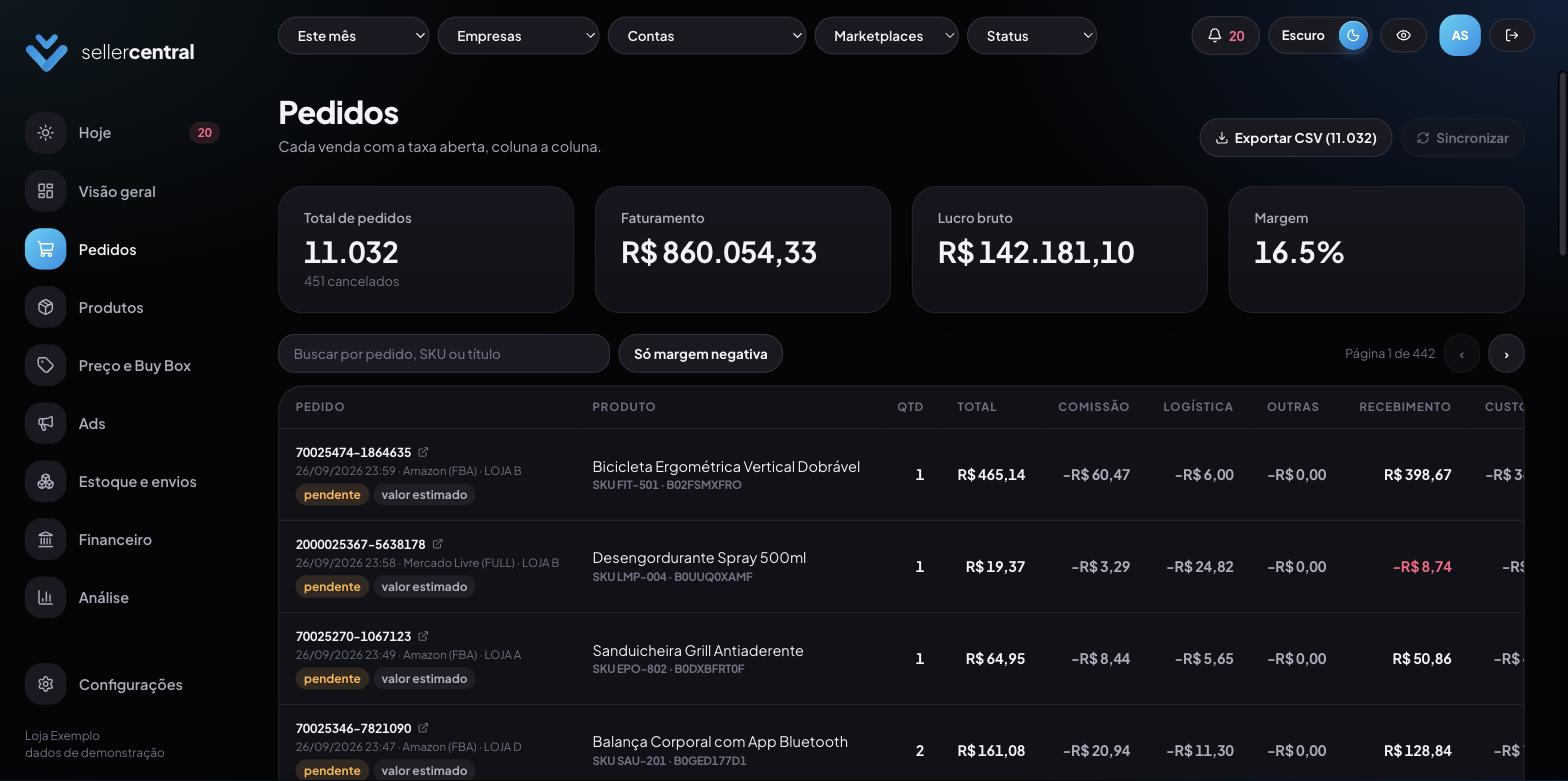This screenshot has height=781, width=1568.
Task: Go to the next page of orders
Action: pos(1506,354)
